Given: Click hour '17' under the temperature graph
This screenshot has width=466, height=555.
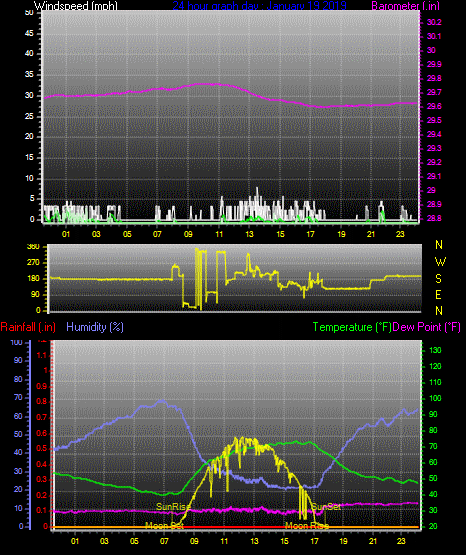Looking at the screenshot, I should [314, 541].
